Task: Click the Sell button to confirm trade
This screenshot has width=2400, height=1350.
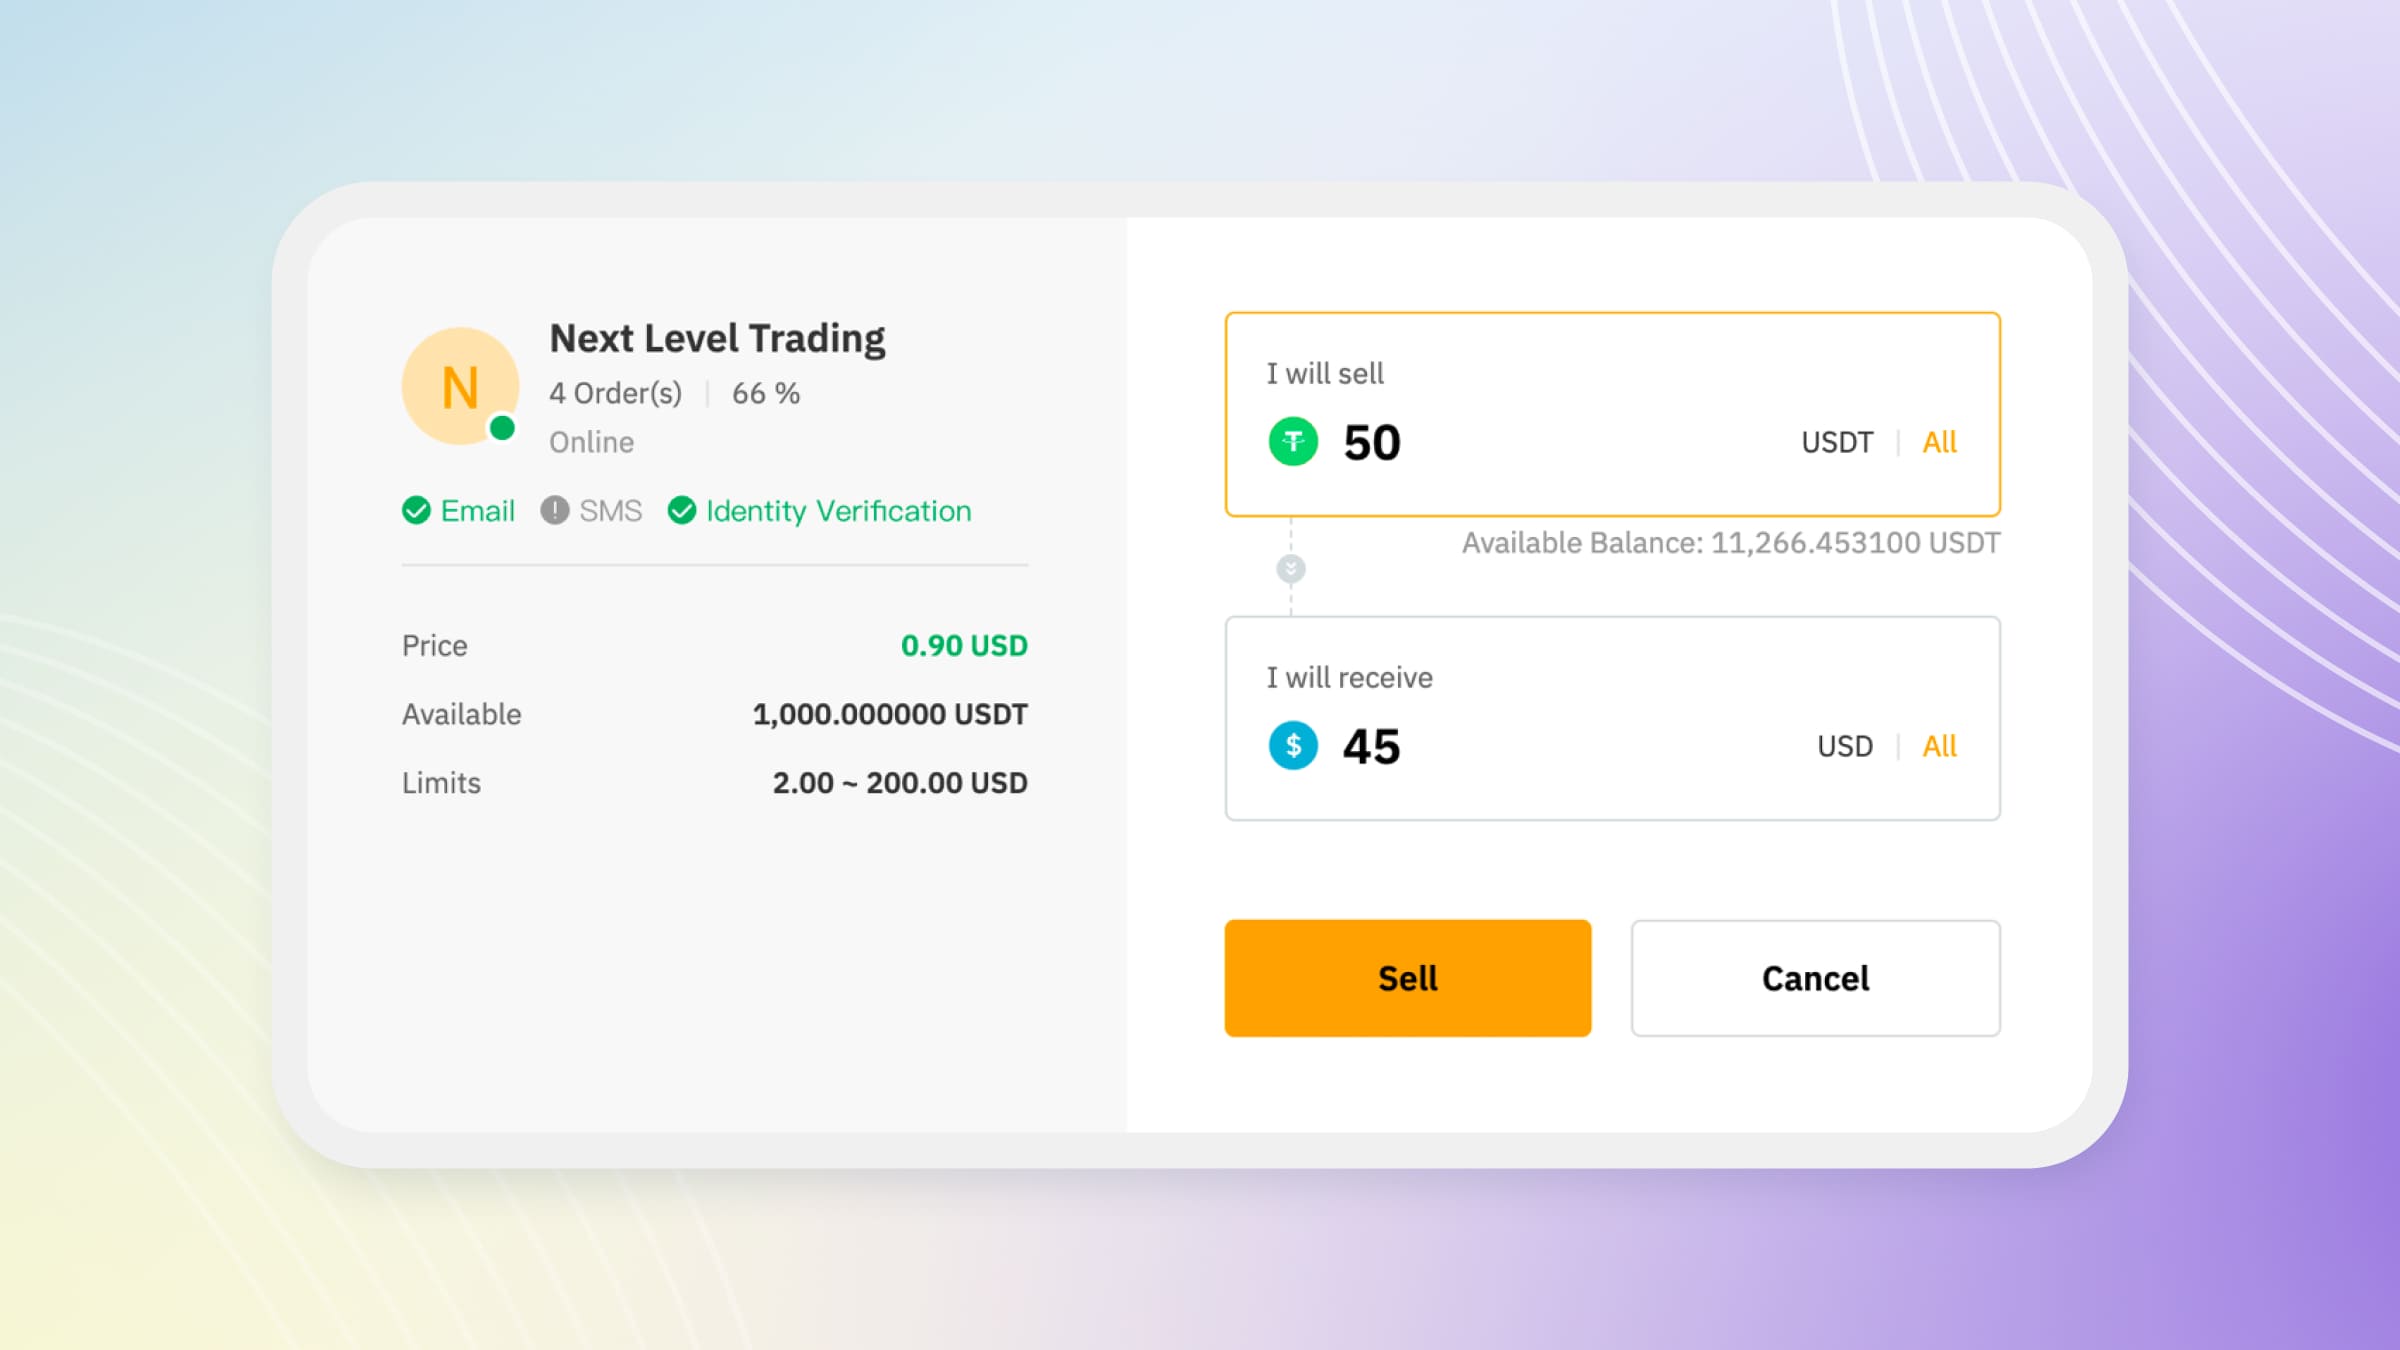Action: coord(1408,977)
